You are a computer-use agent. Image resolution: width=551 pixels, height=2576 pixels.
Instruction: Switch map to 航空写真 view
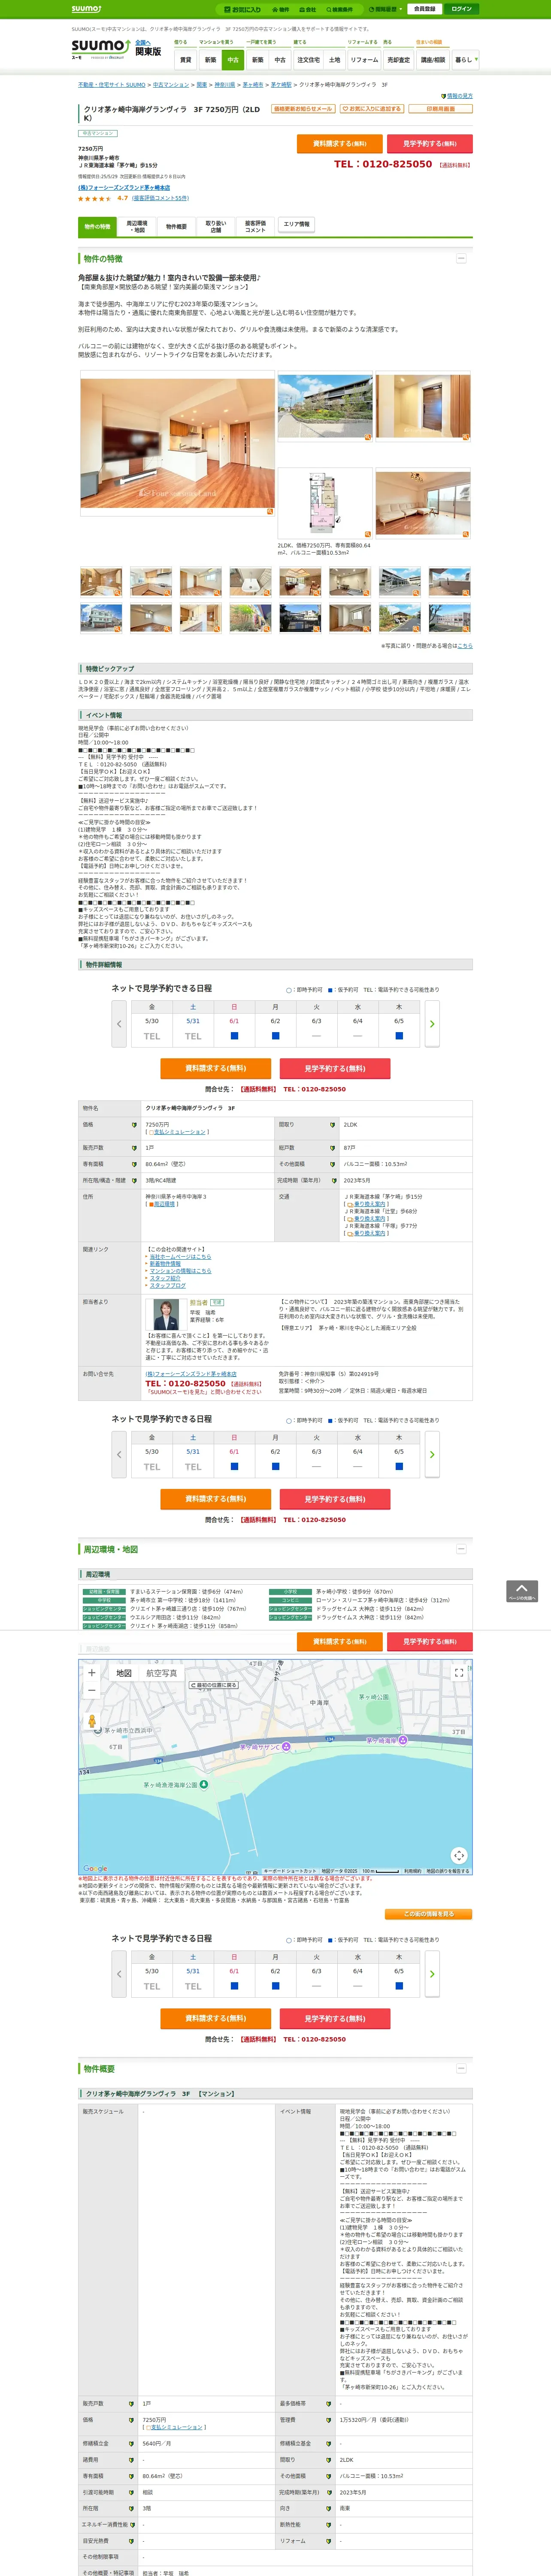[162, 1673]
